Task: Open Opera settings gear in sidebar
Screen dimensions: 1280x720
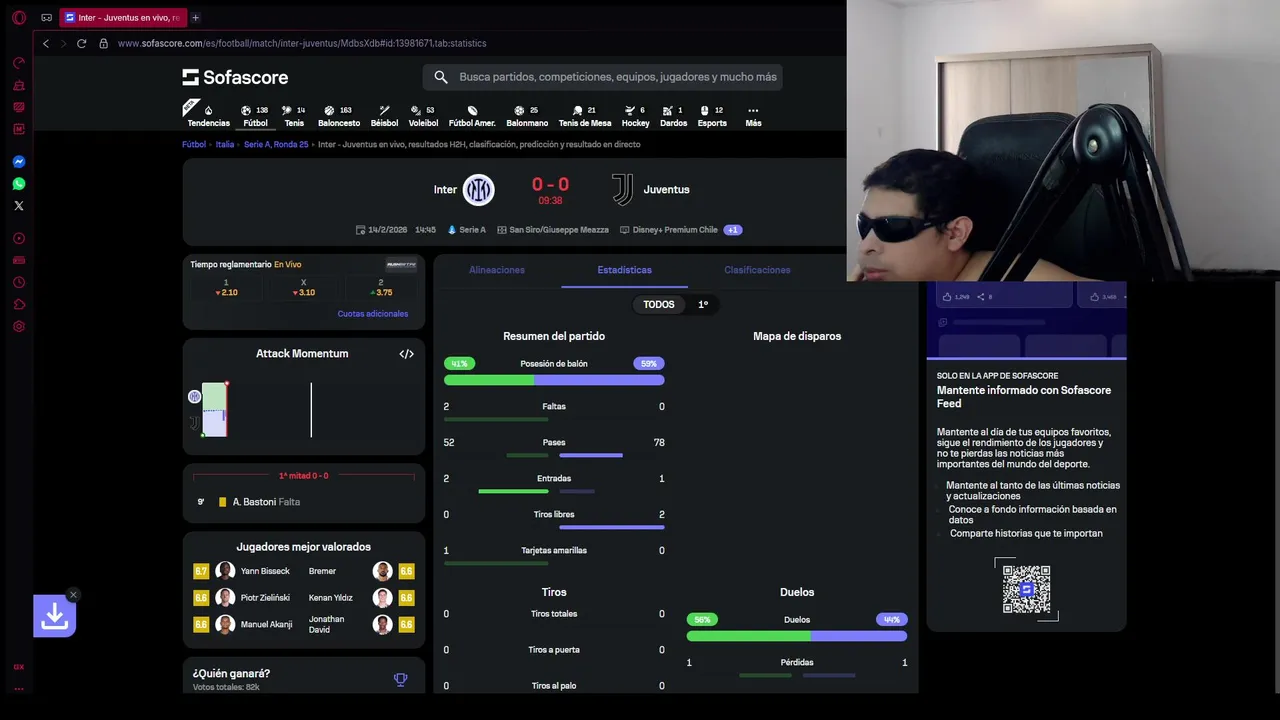Action: (x=18, y=326)
